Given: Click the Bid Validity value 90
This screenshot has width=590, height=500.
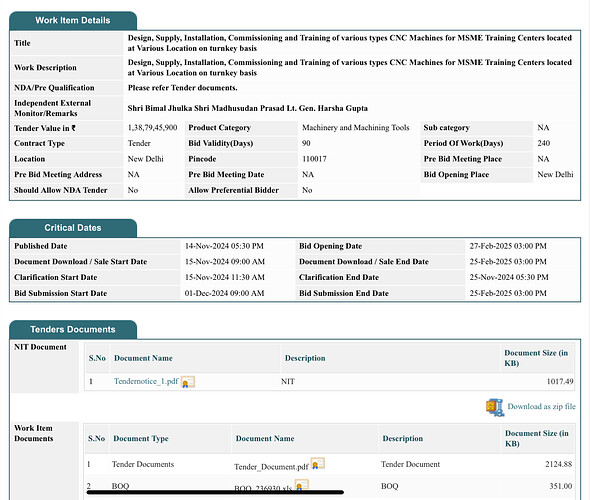Looking at the screenshot, I should 306,143.
